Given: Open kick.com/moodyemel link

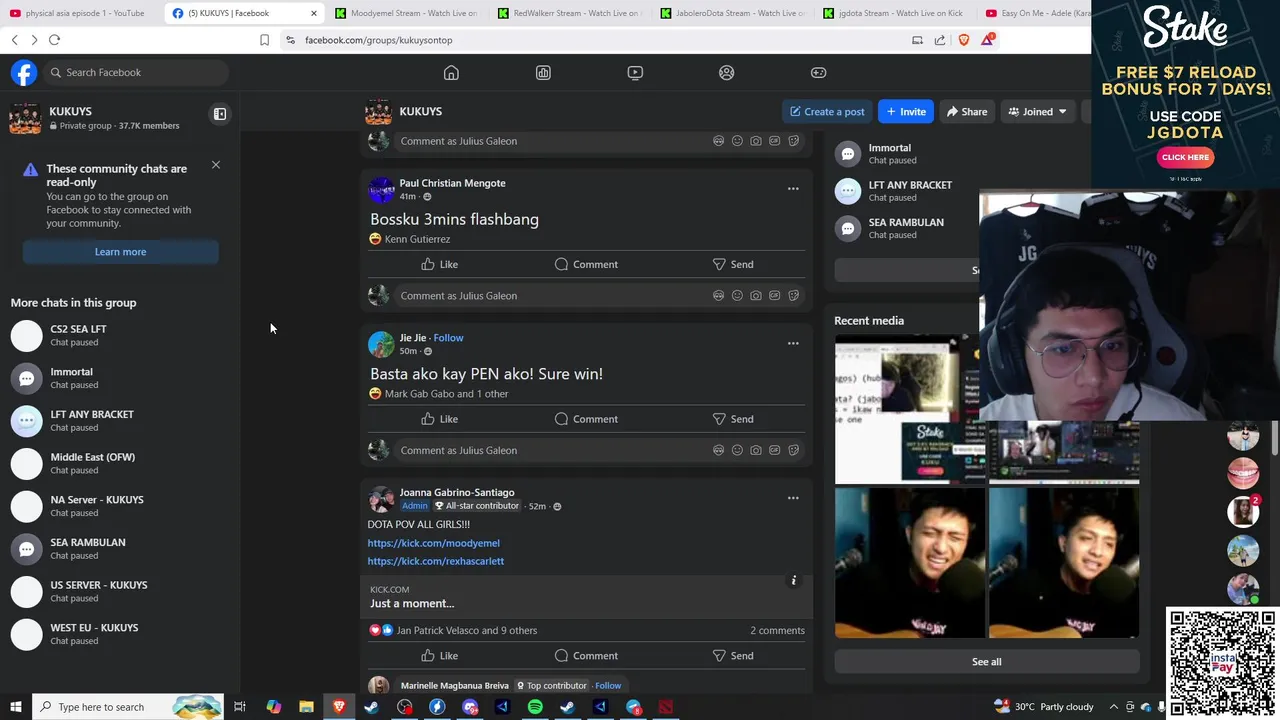Looking at the screenshot, I should point(433,543).
